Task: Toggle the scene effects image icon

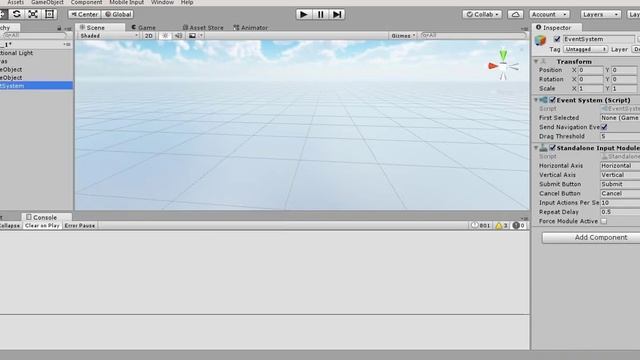Action: click(x=192, y=36)
